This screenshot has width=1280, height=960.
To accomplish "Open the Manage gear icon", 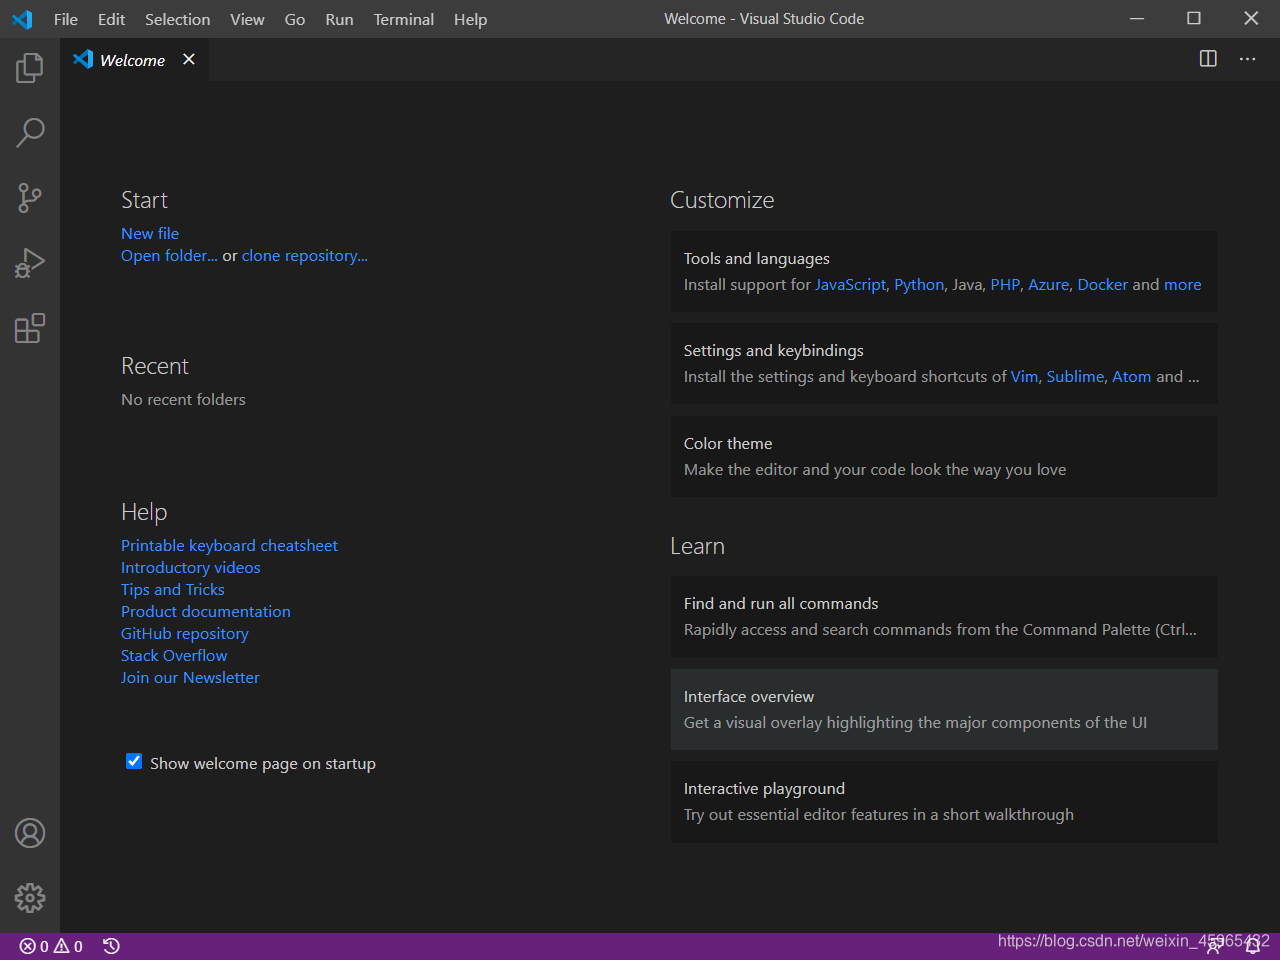I will click(30, 898).
